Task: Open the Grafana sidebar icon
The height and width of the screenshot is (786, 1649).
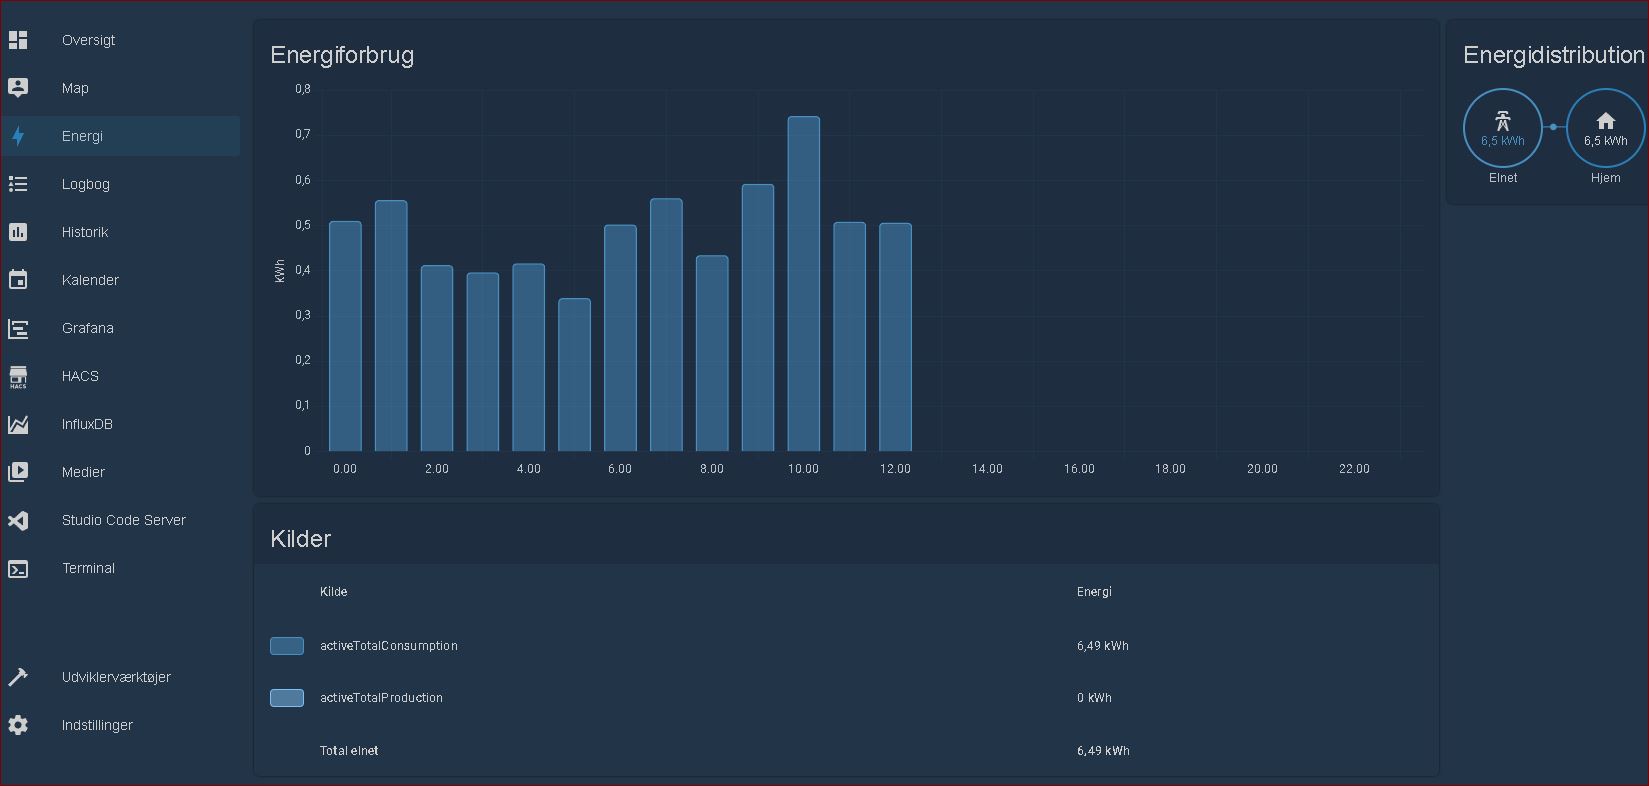Action: [x=18, y=328]
